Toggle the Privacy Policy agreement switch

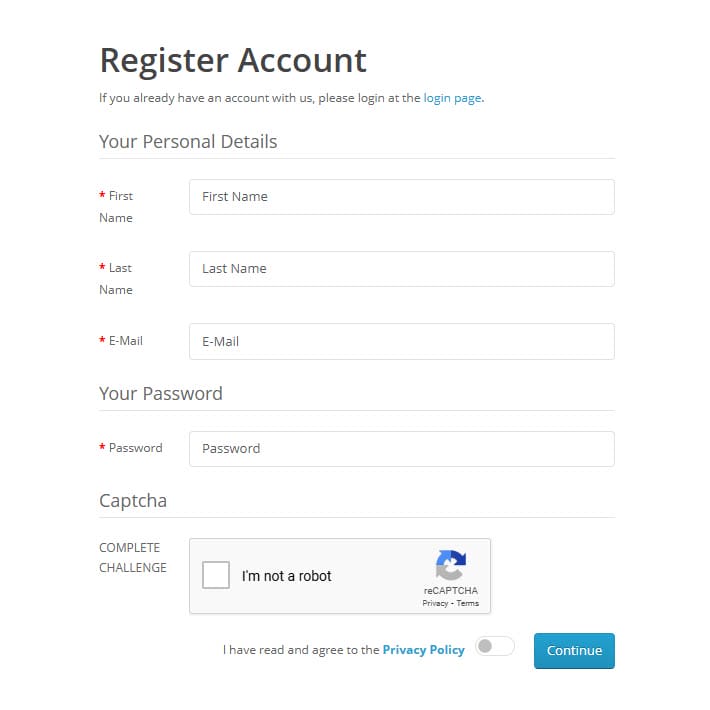pyautogui.click(x=495, y=646)
